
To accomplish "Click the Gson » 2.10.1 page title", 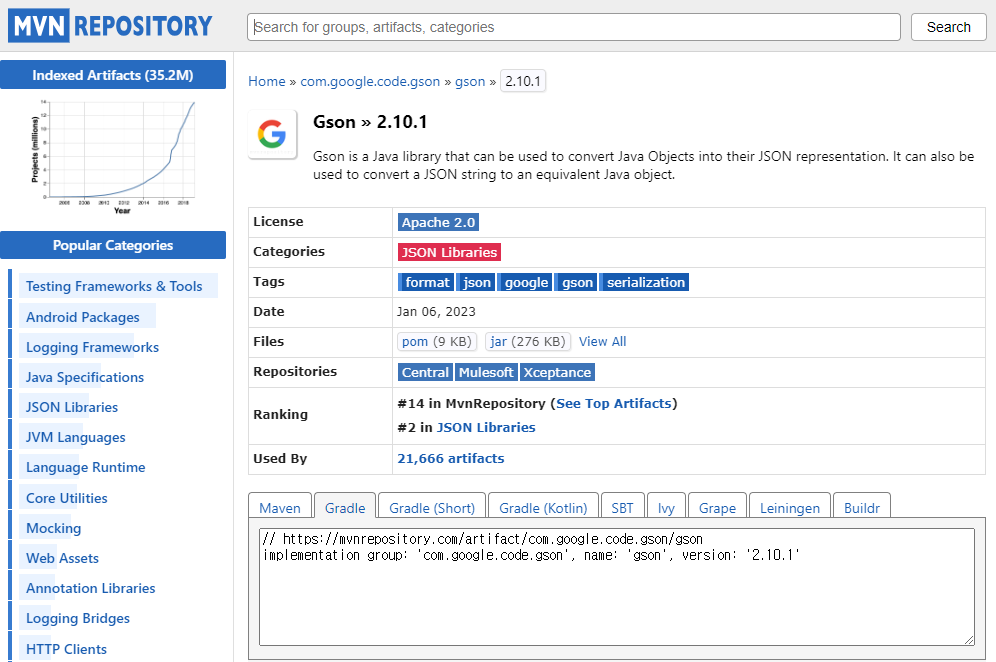I will click(x=370, y=122).
